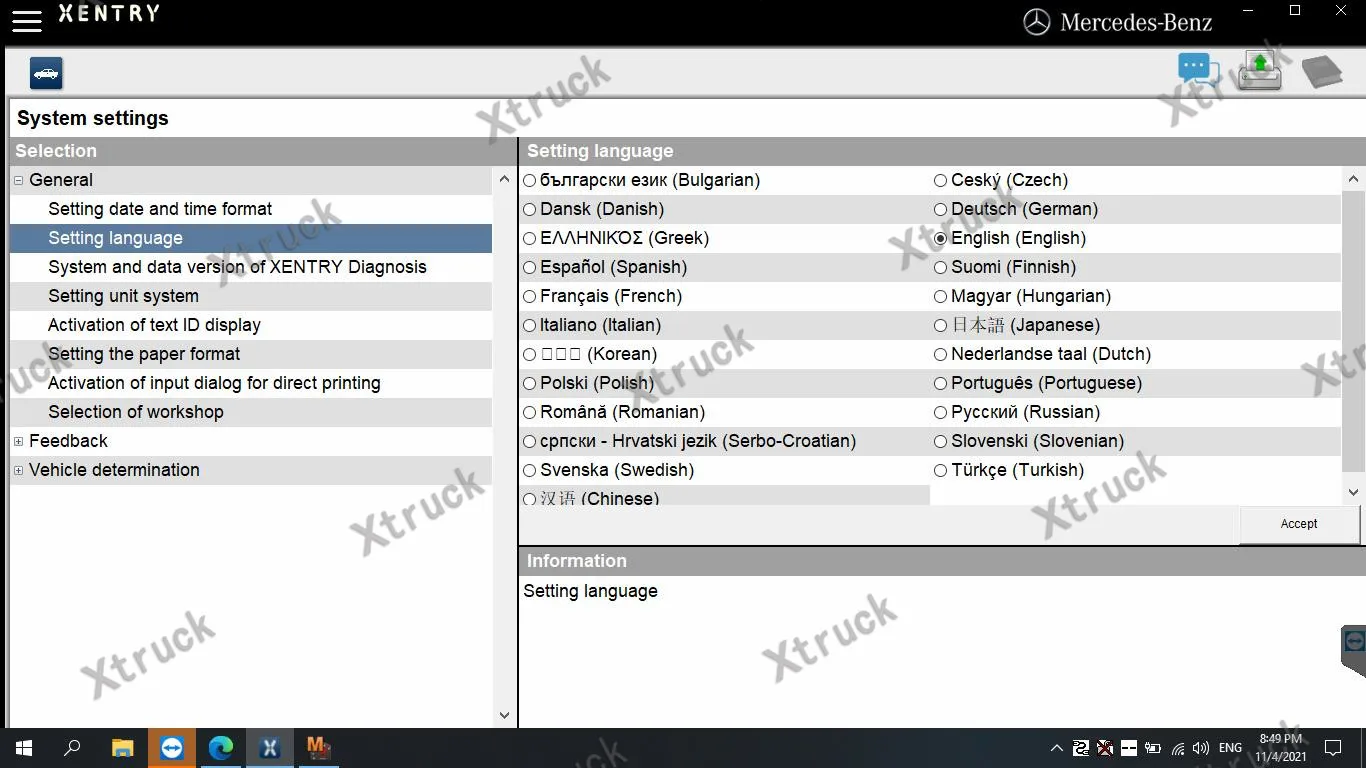This screenshot has height=768, width=1366.
Task: Open the help book icon
Action: point(1321,72)
